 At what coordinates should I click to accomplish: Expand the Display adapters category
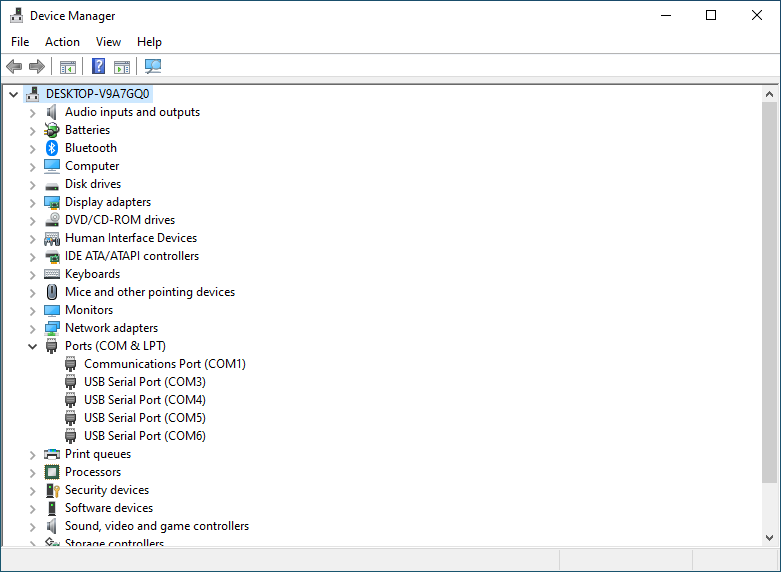point(32,202)
